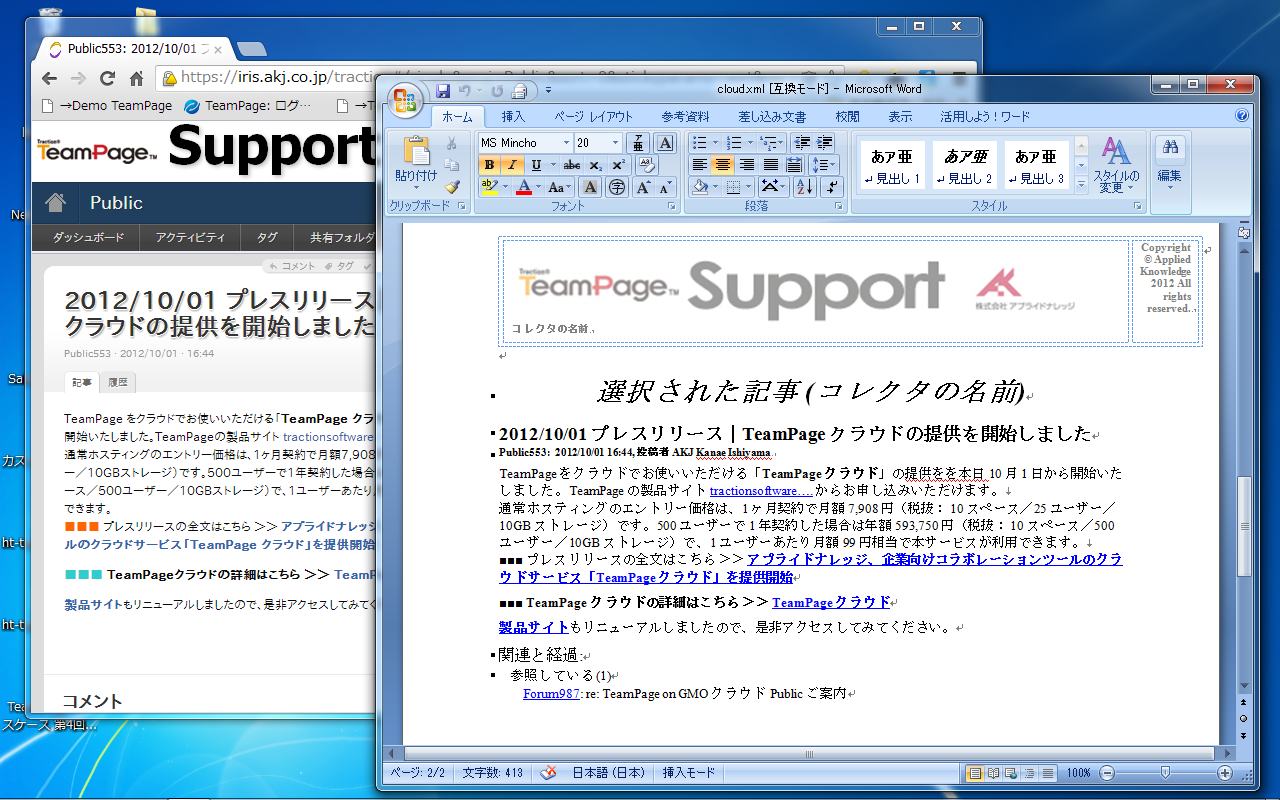This screenshot has width=1280, height=800.
Task: Switch to the 差し込み文書 ribbon tab
Action: coord(772,117)
